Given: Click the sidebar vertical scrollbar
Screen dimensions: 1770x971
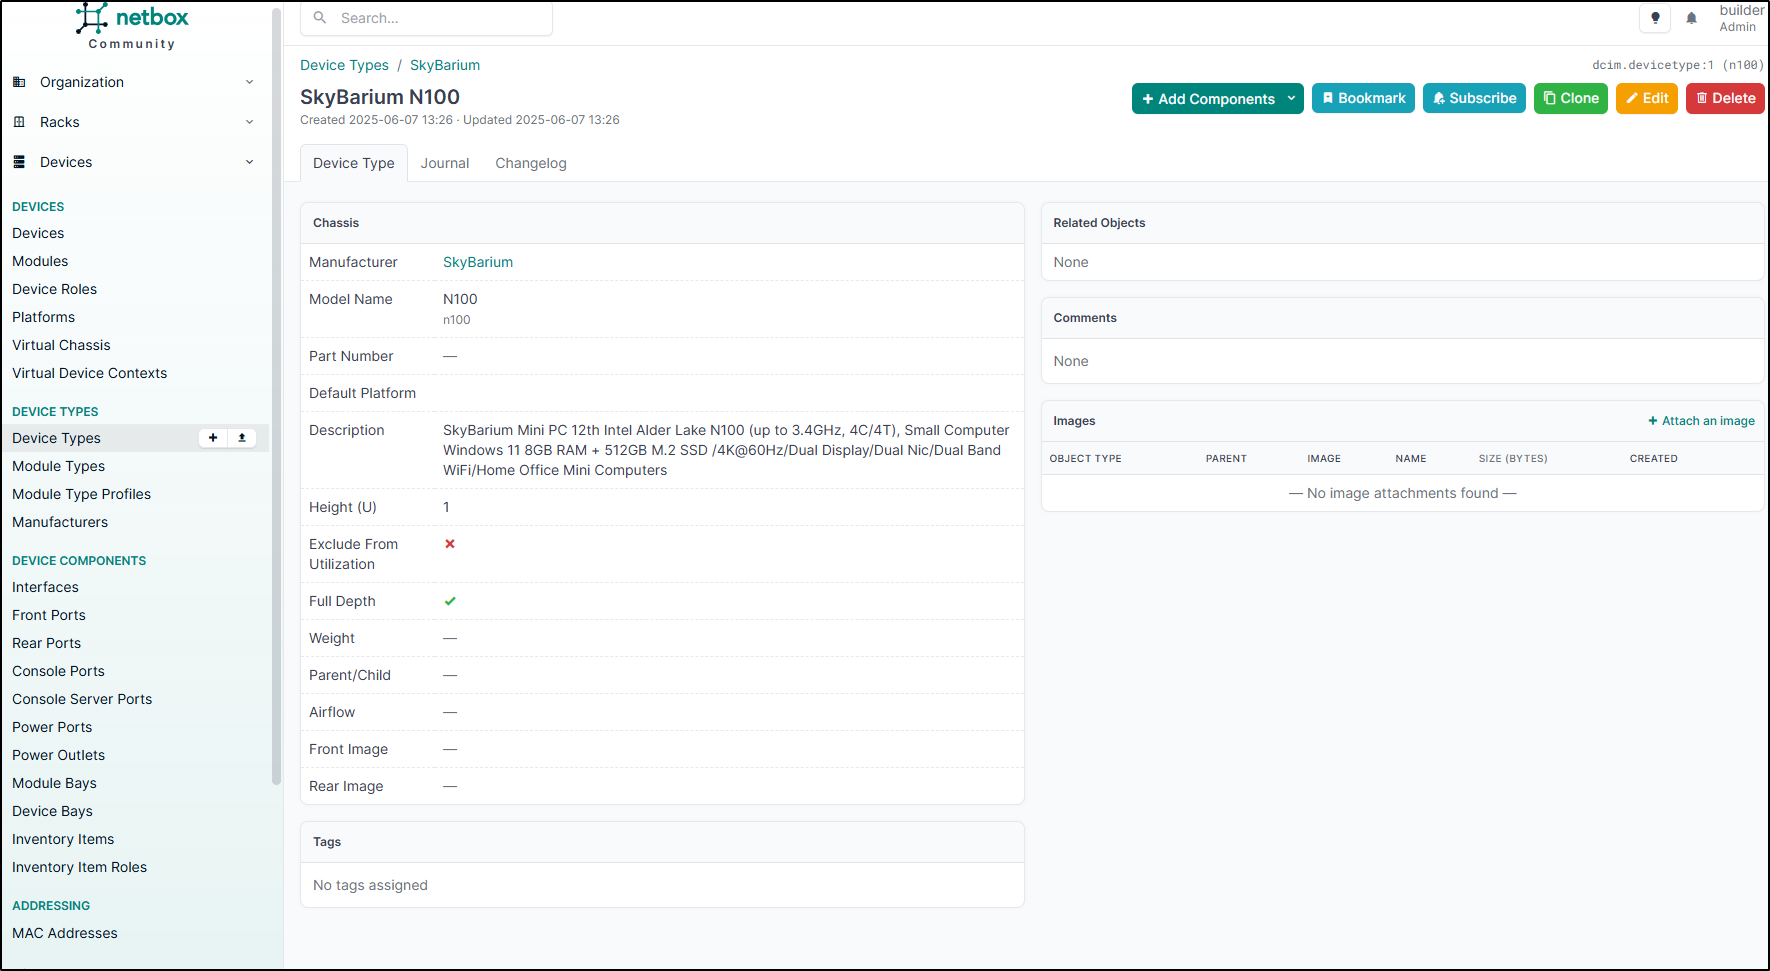Looking at the screenshot, I should pyautogui.click(x=277, y=397).
